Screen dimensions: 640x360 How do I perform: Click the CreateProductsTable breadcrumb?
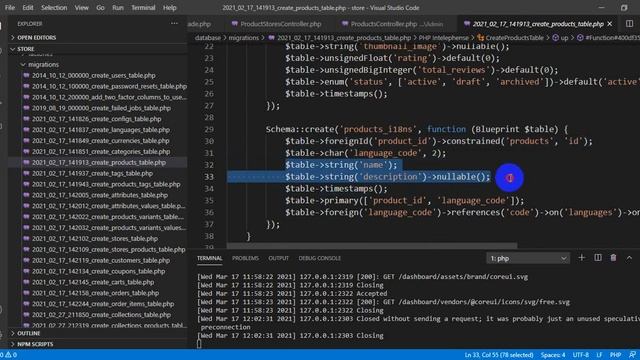(x=511, y=38)
